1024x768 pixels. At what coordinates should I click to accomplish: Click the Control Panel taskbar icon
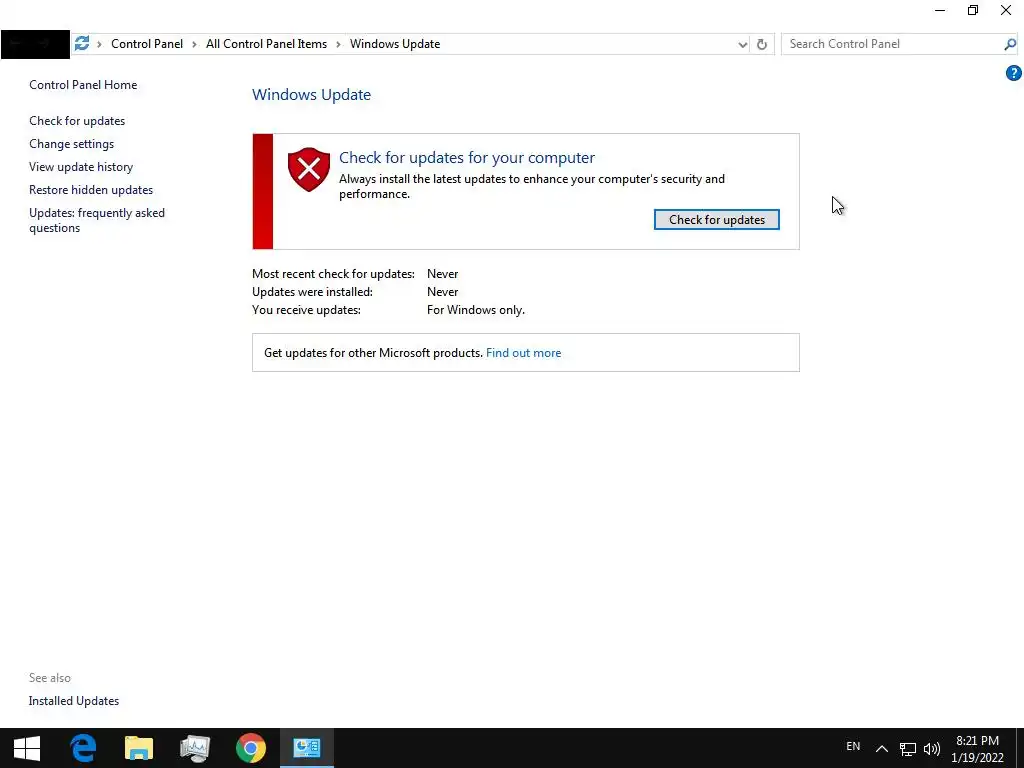click(306, 748)
